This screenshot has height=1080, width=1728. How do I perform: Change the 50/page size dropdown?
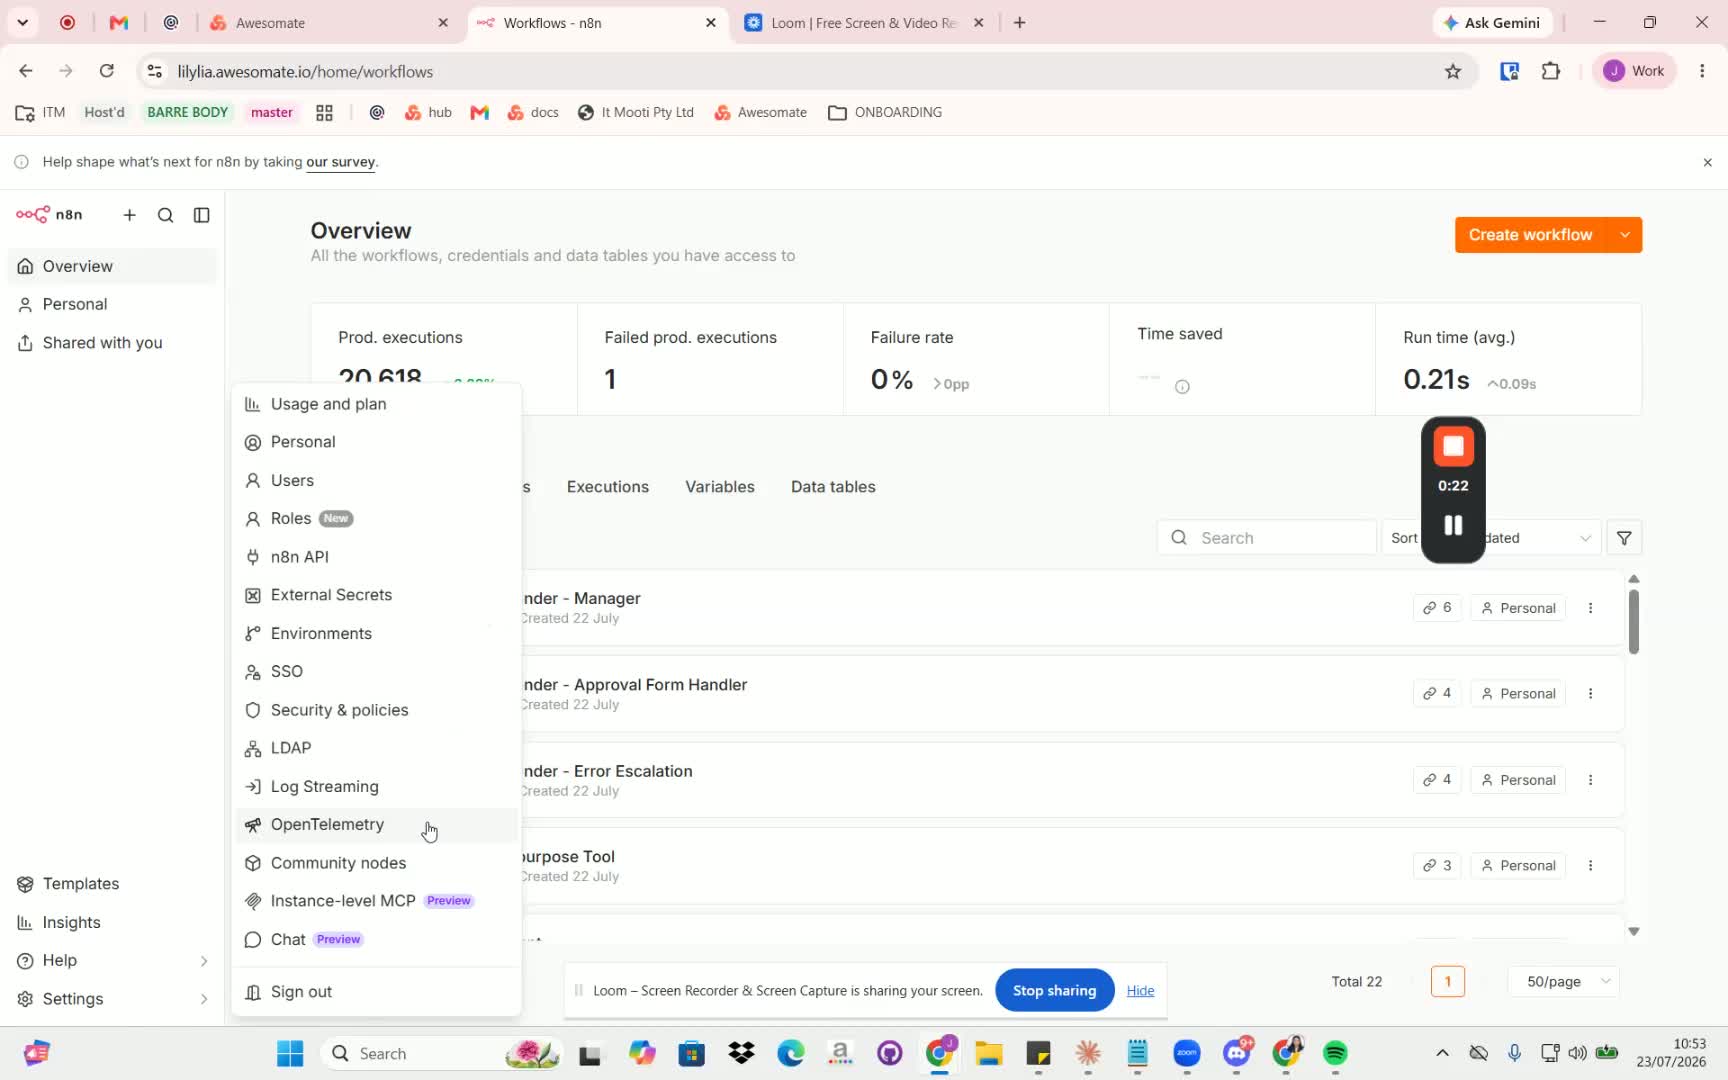tap(1563, 982)
